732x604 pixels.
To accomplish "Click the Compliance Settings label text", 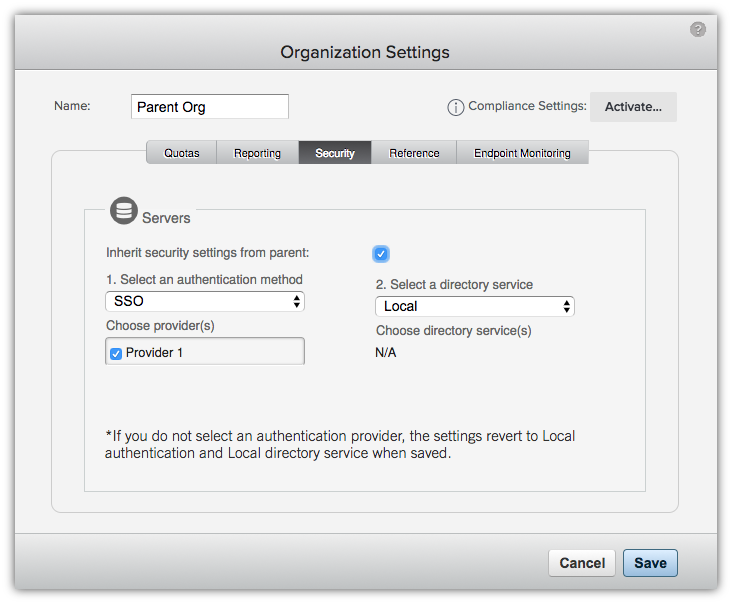I will [x=527, y=106].
